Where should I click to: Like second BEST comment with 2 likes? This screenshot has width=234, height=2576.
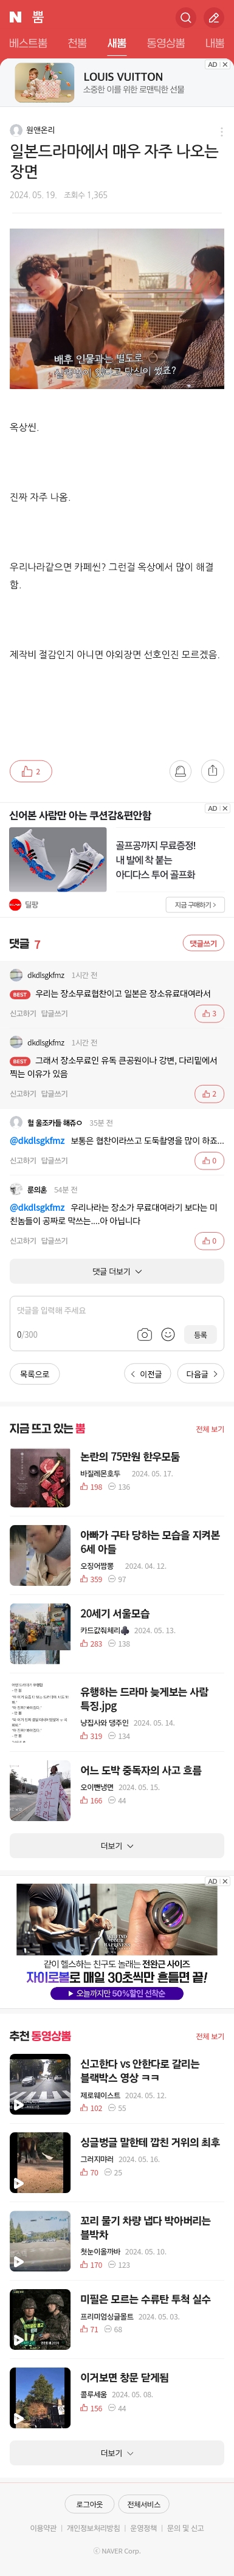pos(209,1093)
